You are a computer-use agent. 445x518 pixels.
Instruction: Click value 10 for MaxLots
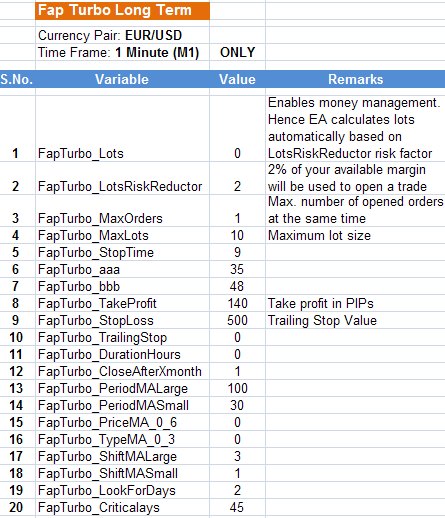237,235
